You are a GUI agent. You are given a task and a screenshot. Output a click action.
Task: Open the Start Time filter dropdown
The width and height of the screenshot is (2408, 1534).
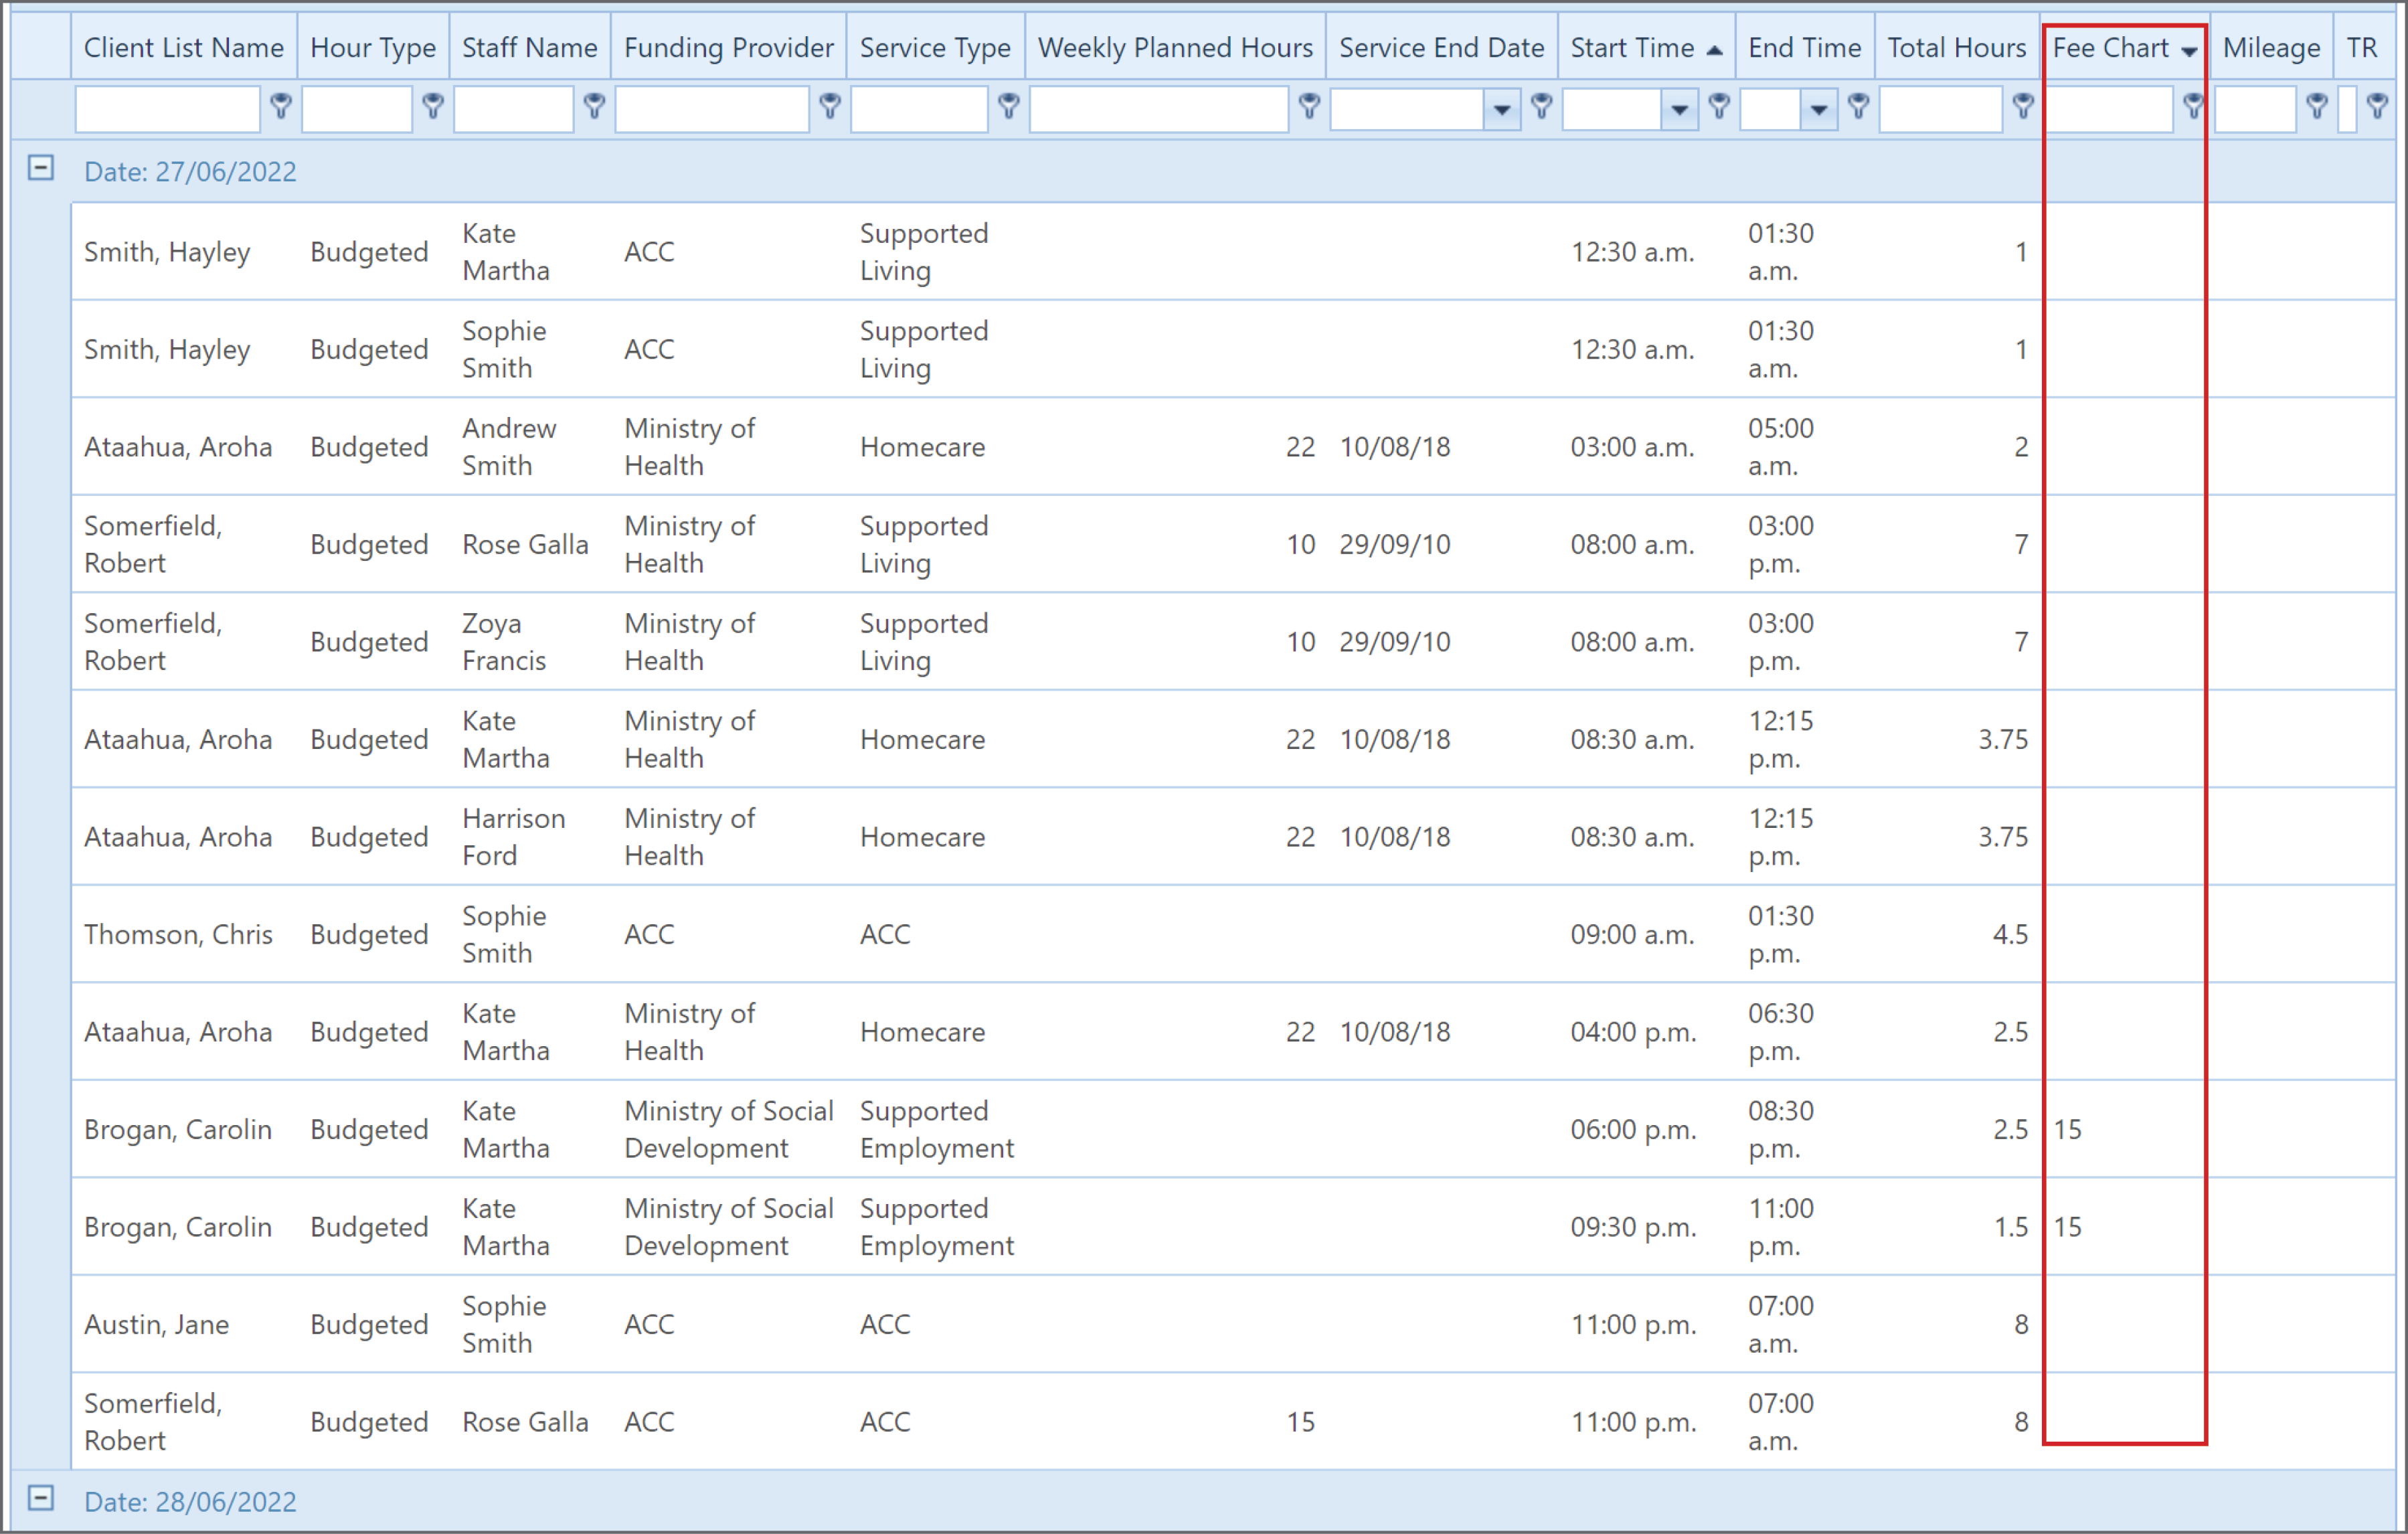1680,109
